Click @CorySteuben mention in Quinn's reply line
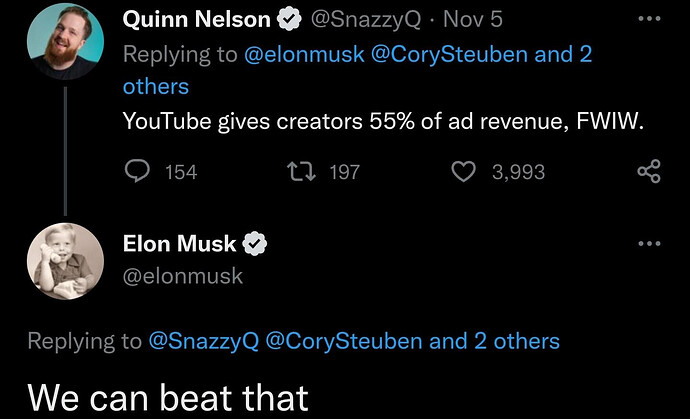 point(449,55)
